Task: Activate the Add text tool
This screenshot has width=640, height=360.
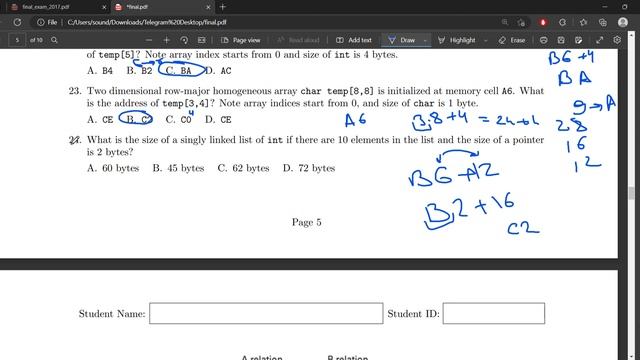Action: pyautogui.click(x=353, y=40)
